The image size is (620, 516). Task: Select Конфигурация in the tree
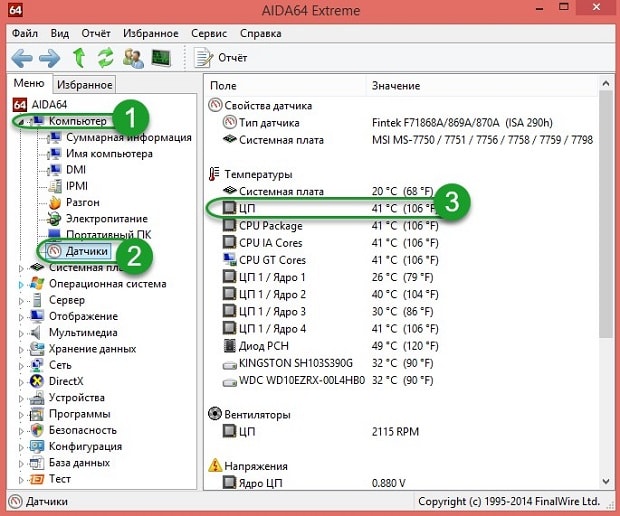[85, 446]
